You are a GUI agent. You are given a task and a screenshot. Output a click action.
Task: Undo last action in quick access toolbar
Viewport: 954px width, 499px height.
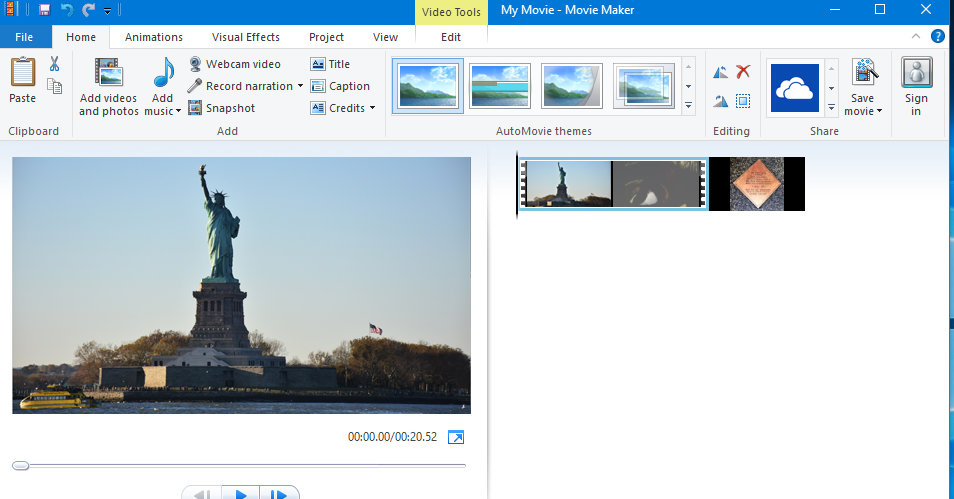click(66, 10)
